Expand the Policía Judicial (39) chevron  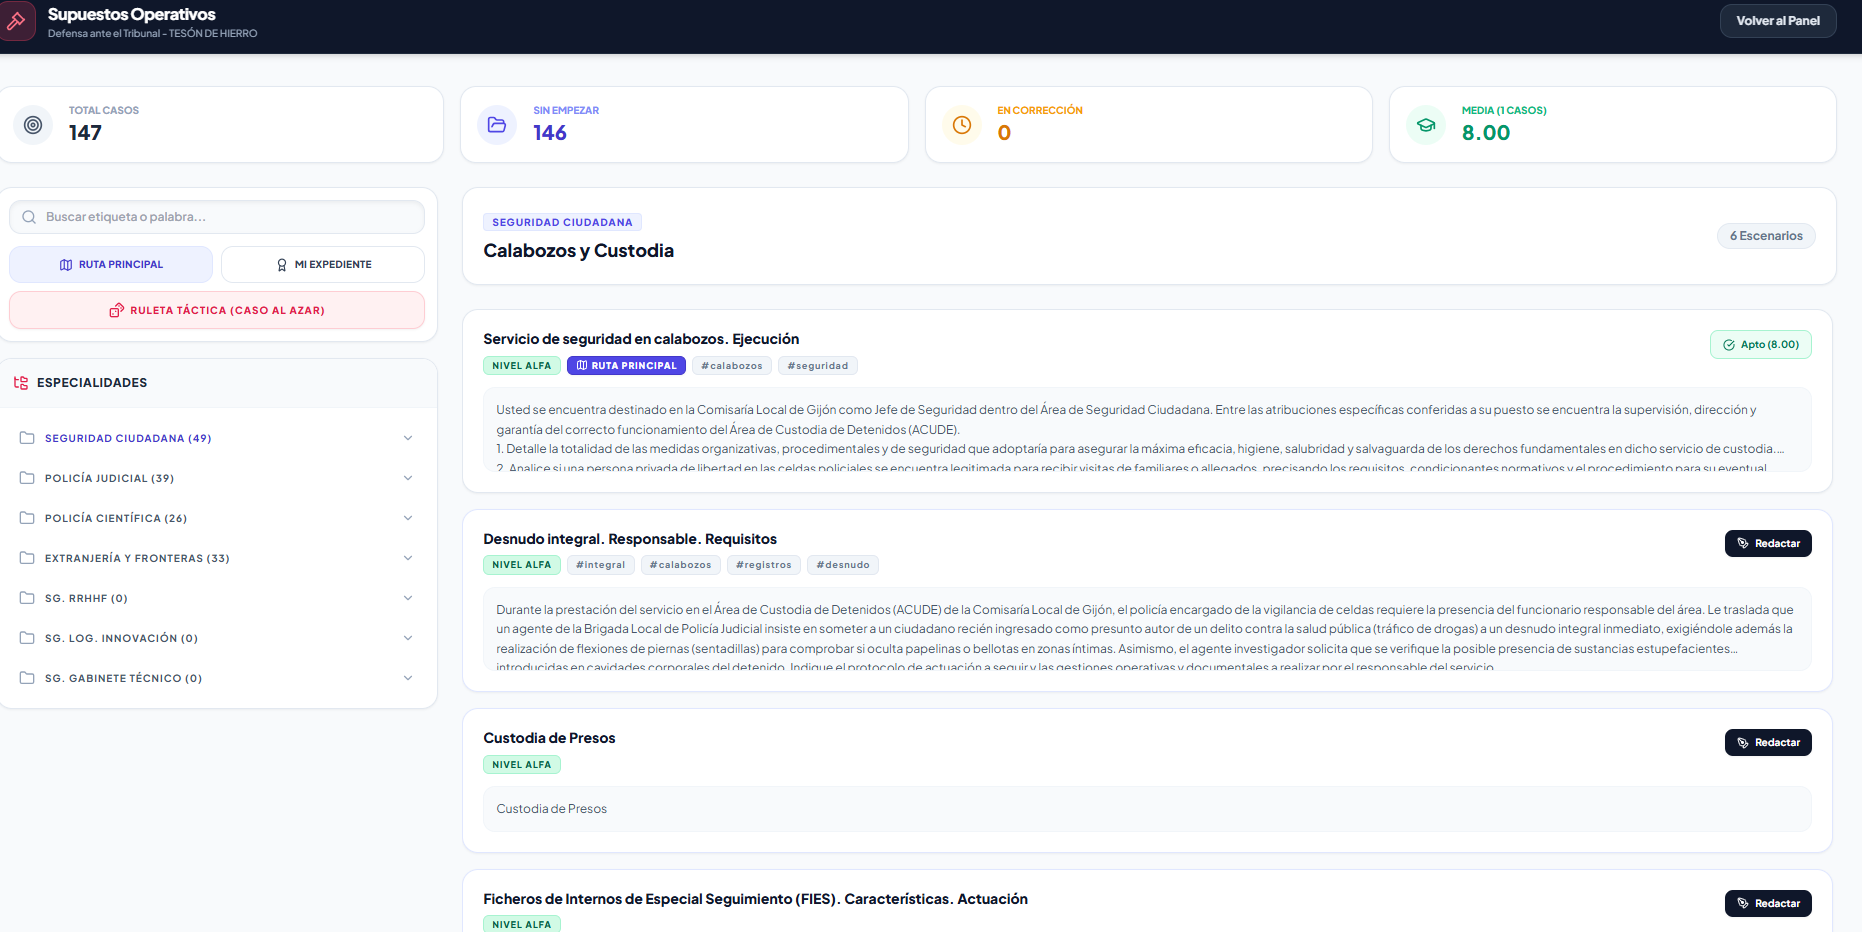[408, 478]
